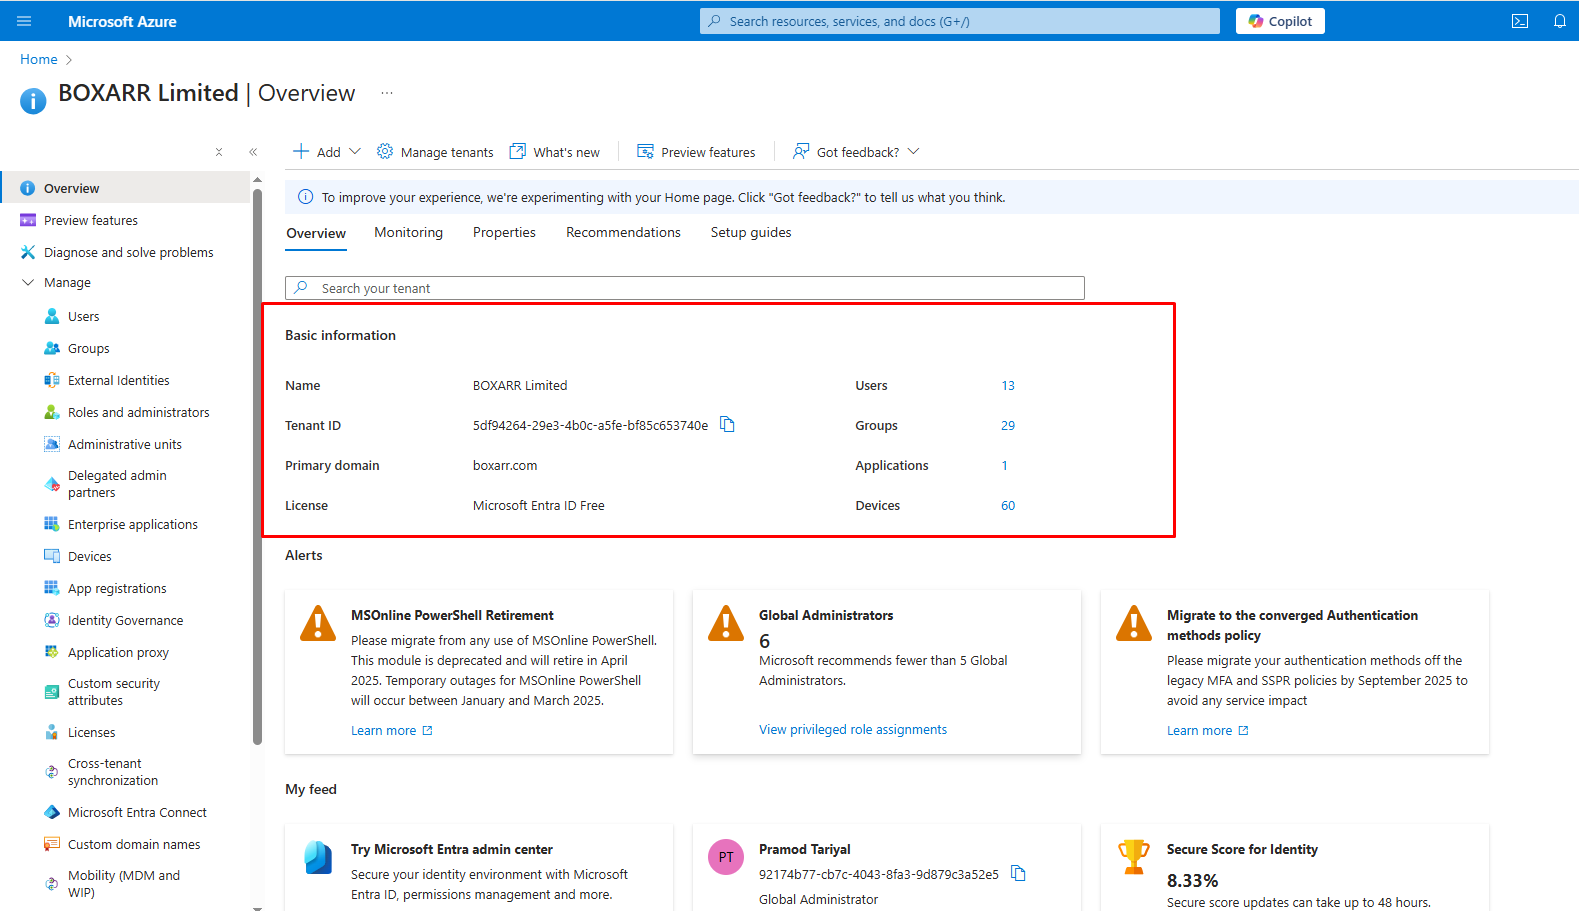Click External Identities icon
The width and height of the screenshot is (1579, 911).
coord(52,380)
